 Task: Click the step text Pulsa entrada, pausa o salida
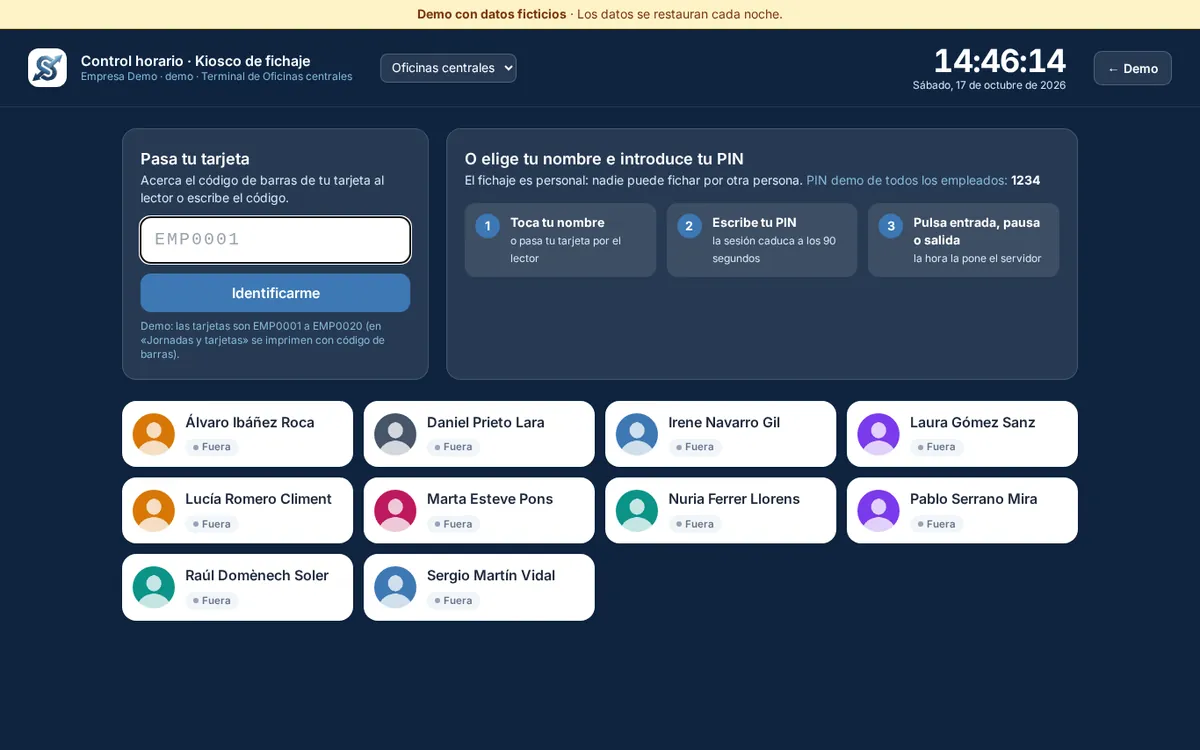click(x=977, y=231)
